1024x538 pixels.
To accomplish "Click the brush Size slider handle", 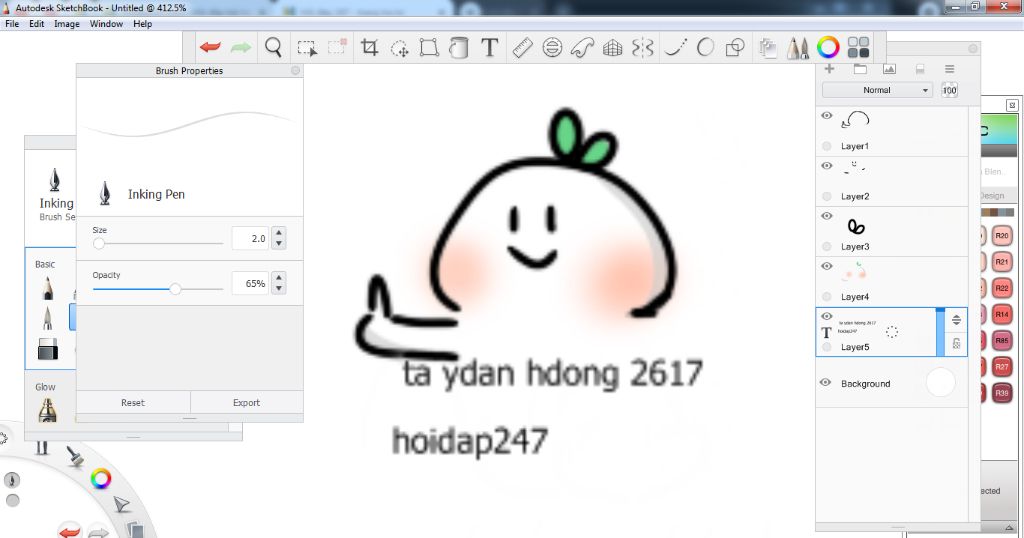I will (99, 244).
